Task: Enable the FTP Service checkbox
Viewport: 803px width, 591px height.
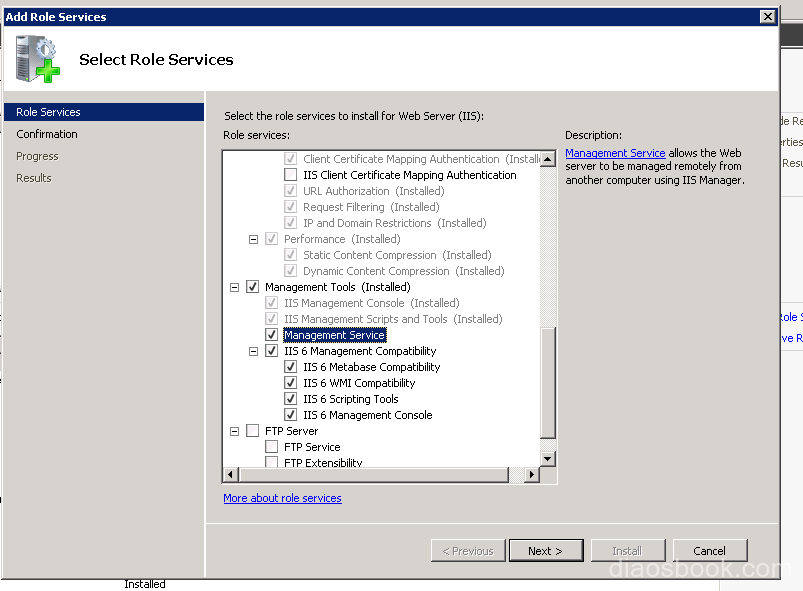Action: (x=271, y=447)
